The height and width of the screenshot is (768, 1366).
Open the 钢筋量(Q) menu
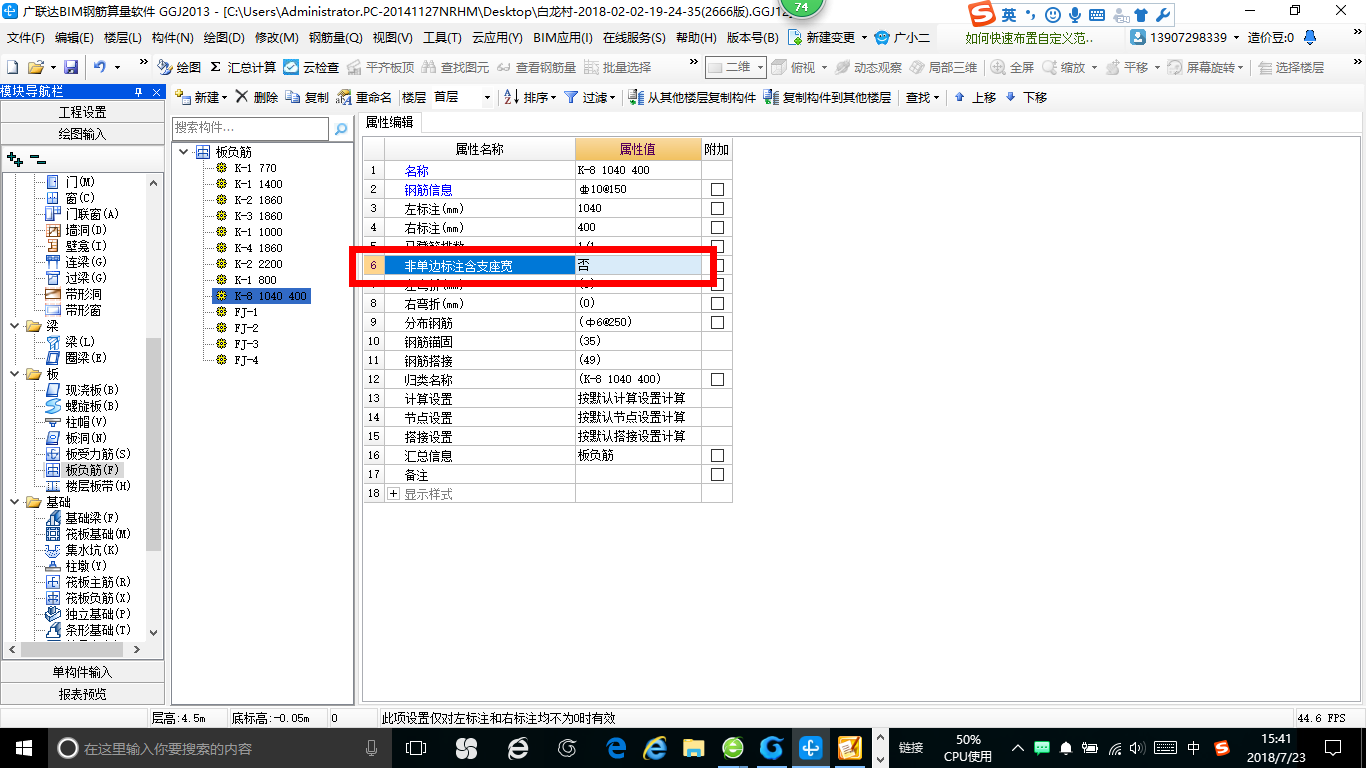(x=335, y=37)
